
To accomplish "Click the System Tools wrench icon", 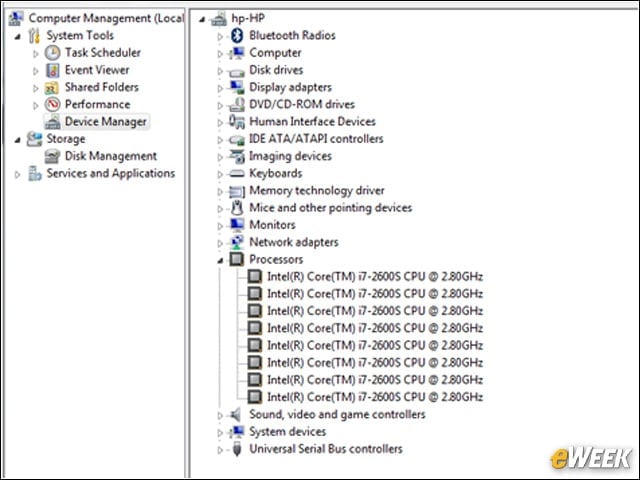I will coord(34,36).
